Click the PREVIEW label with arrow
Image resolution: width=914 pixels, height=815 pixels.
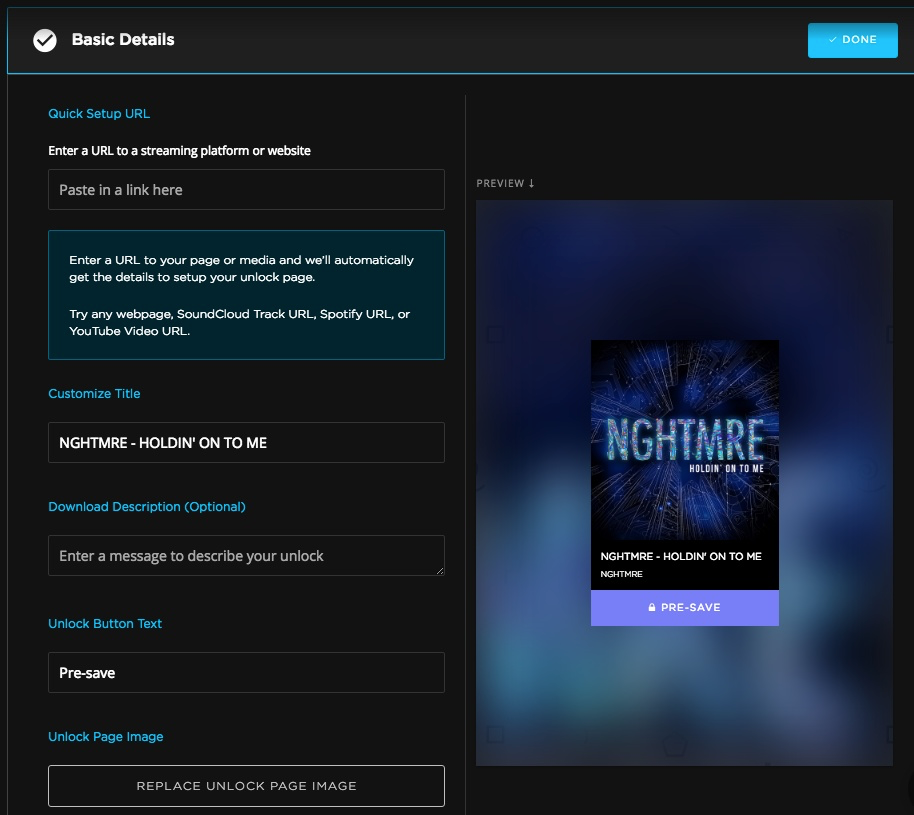505,183
